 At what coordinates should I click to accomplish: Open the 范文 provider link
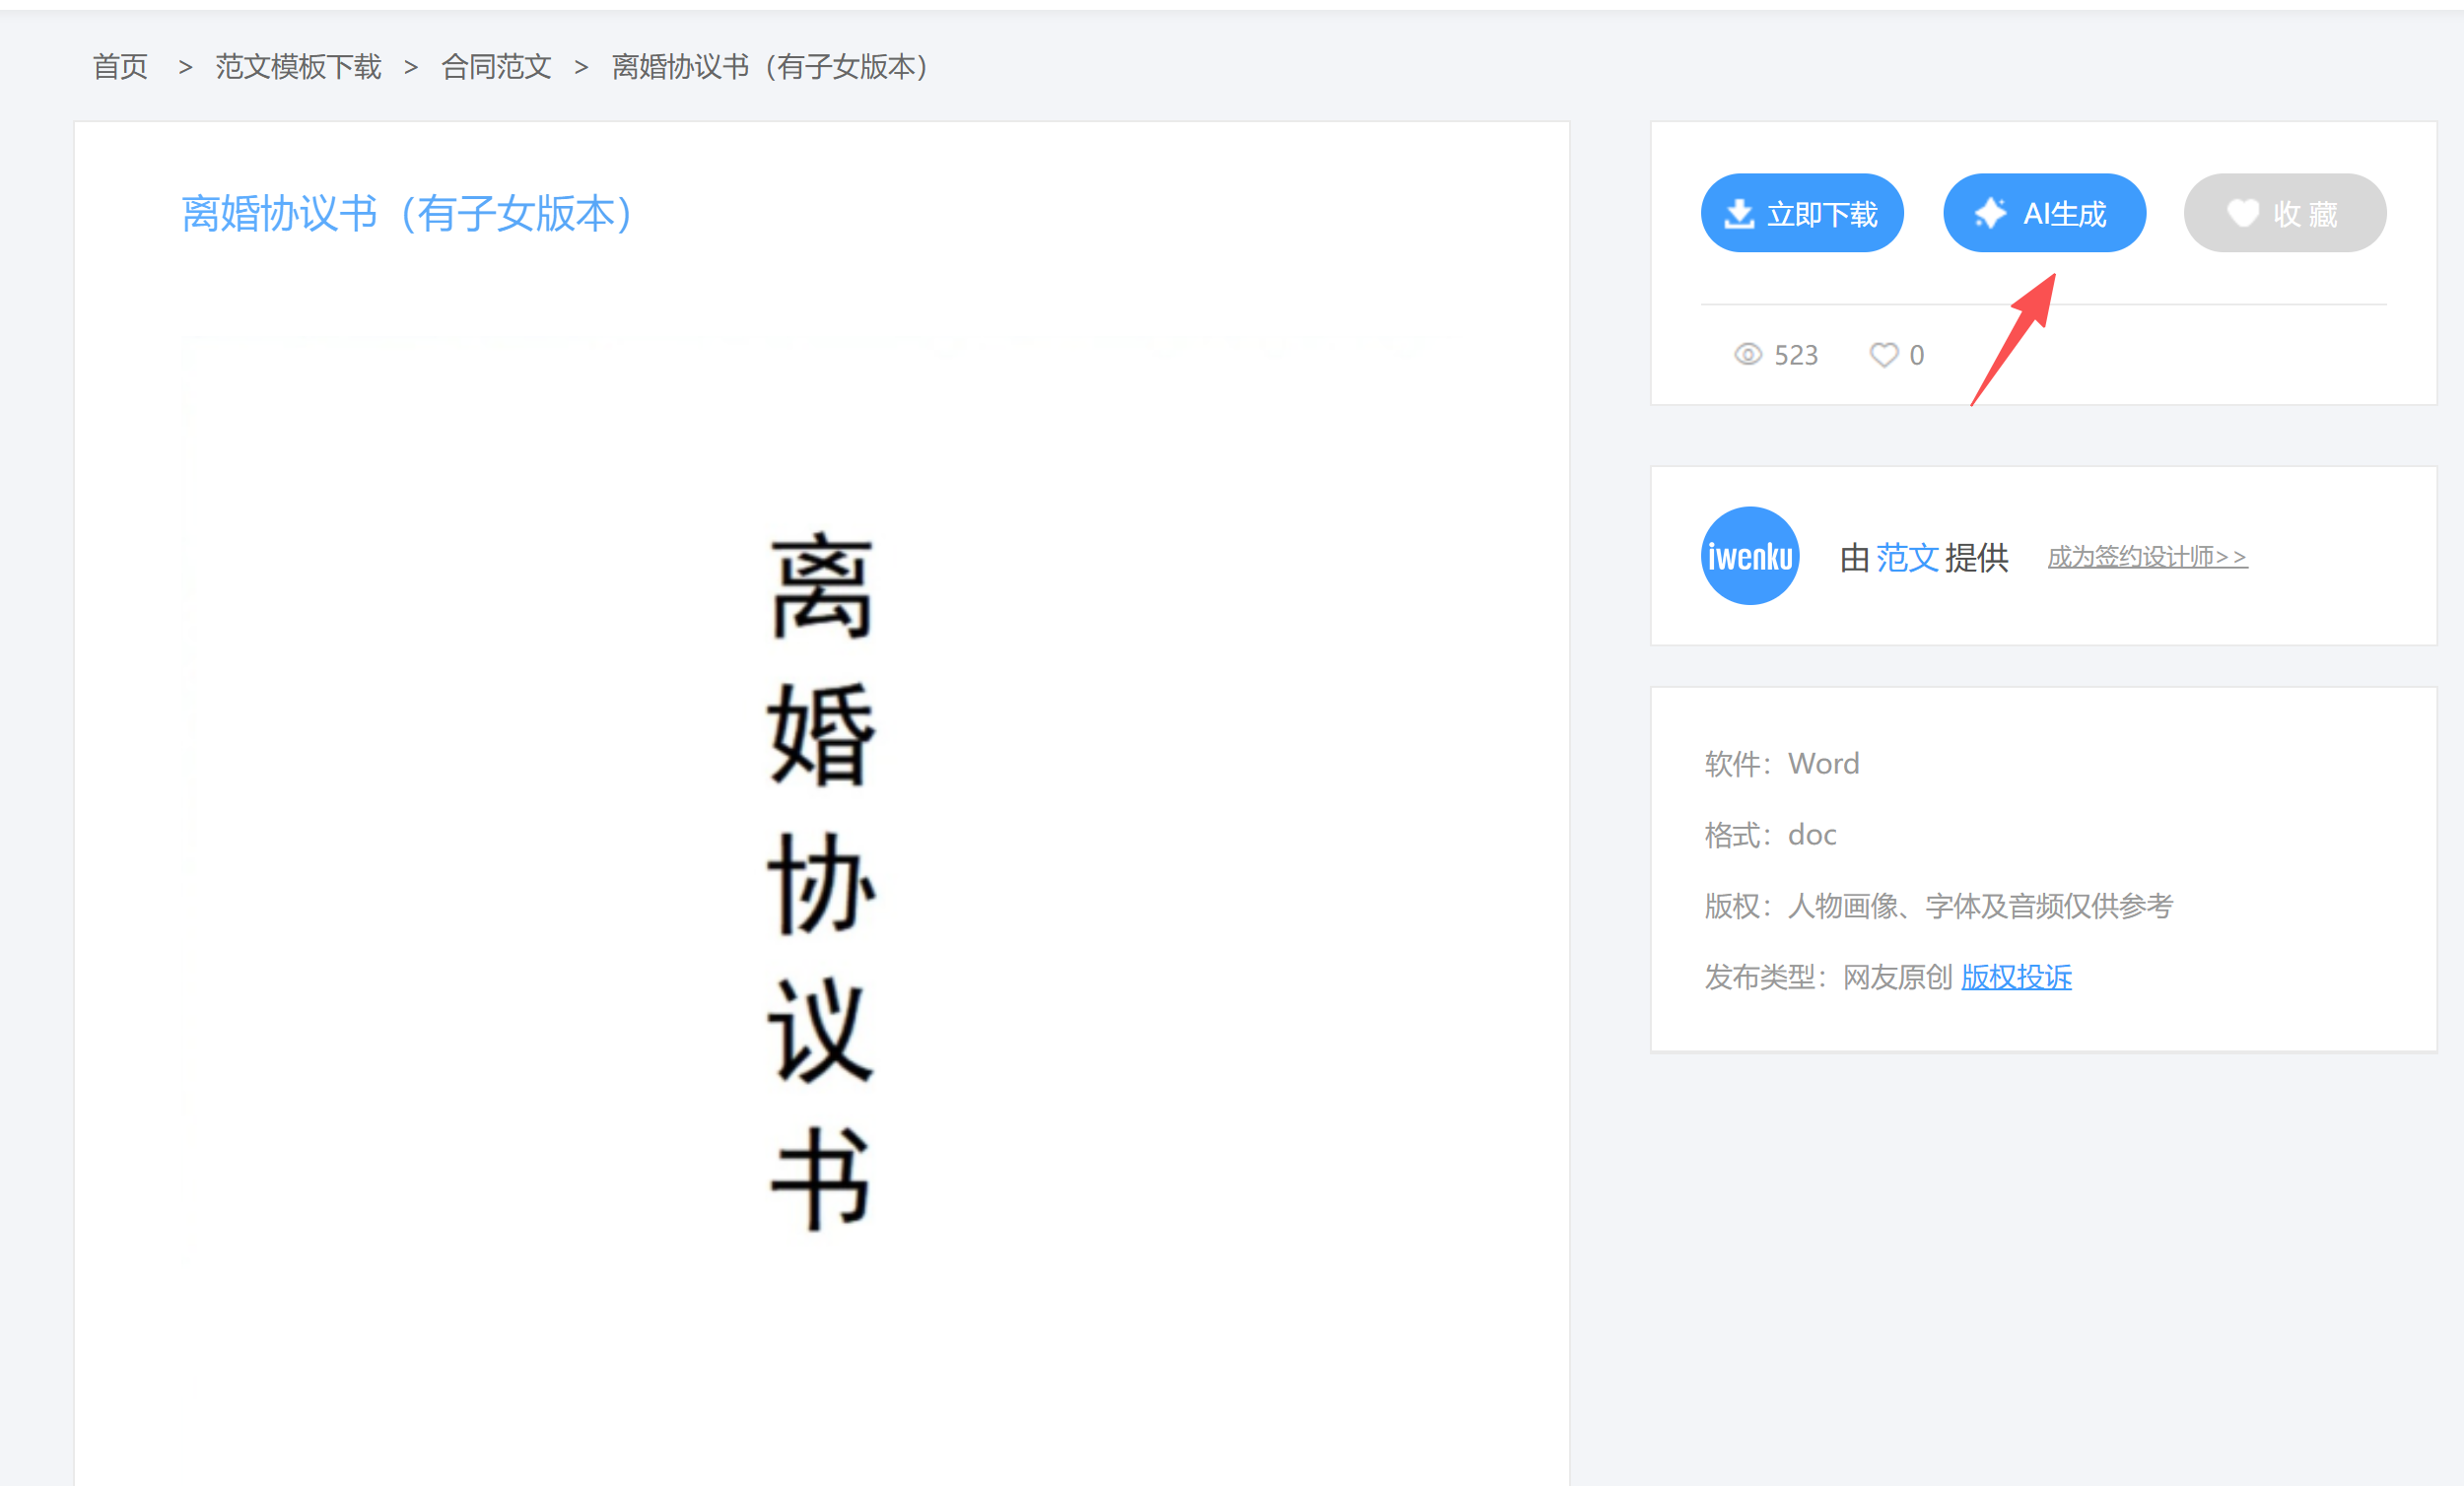(1906, 557)
